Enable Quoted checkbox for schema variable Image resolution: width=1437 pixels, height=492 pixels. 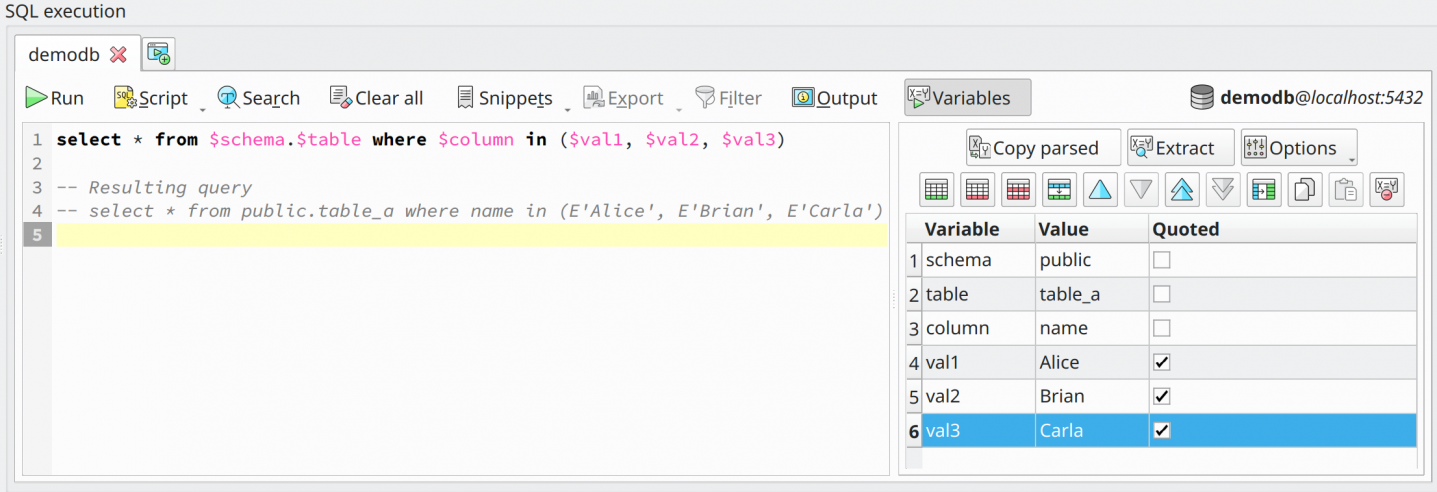click(x=1161, y=260)
